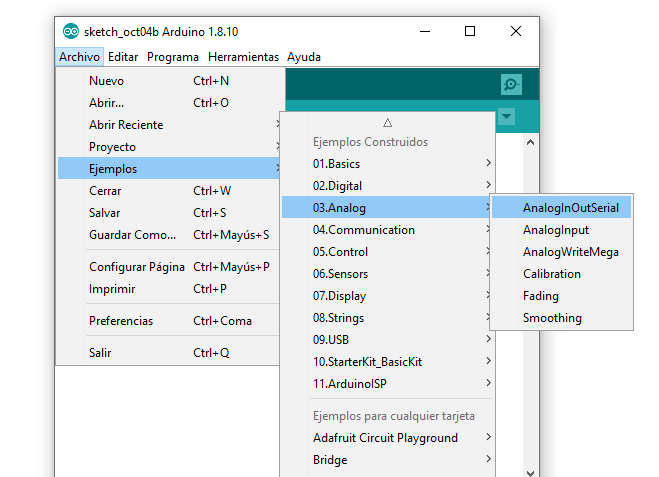The height and width of the screenshot is (477, 659).
Task: Click scrollbar up arrow in editor
Action: 530,142
